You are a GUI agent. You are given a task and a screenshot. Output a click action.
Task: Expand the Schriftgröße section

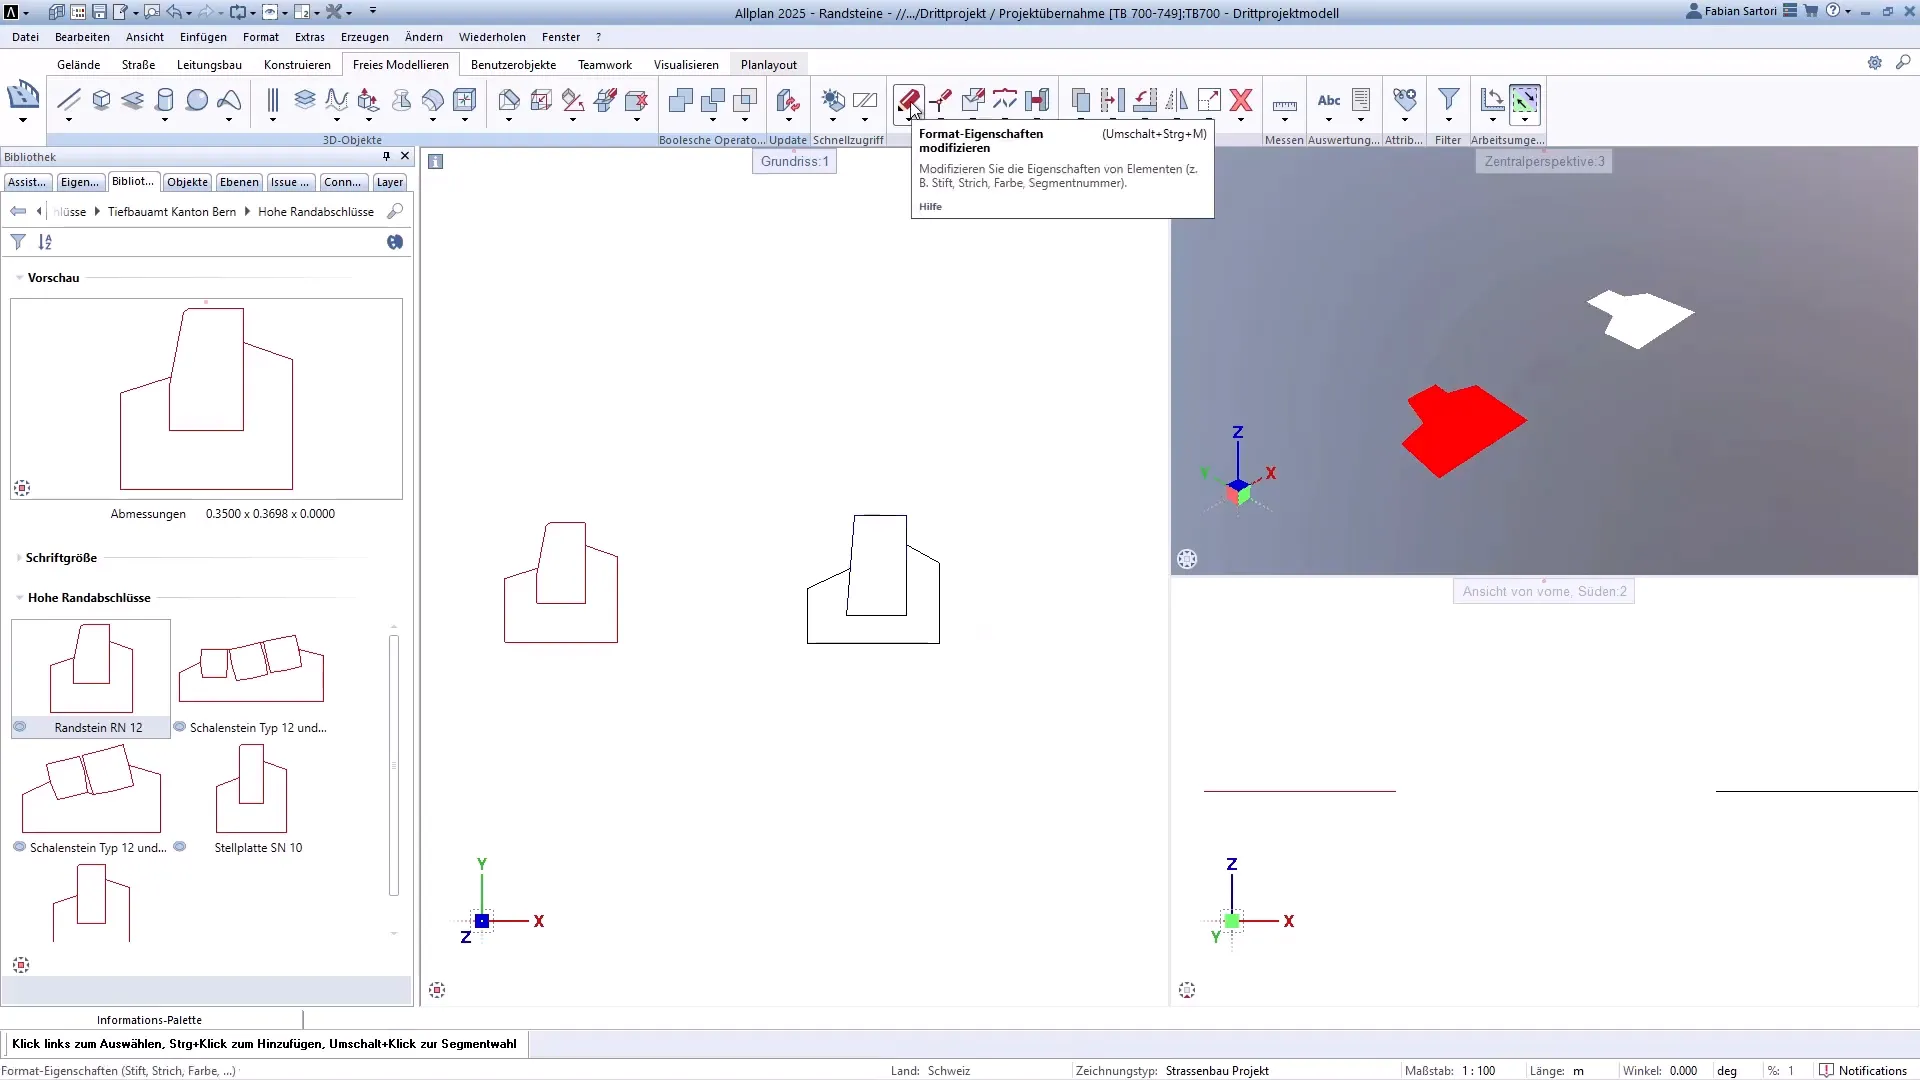tap(18, 558)
